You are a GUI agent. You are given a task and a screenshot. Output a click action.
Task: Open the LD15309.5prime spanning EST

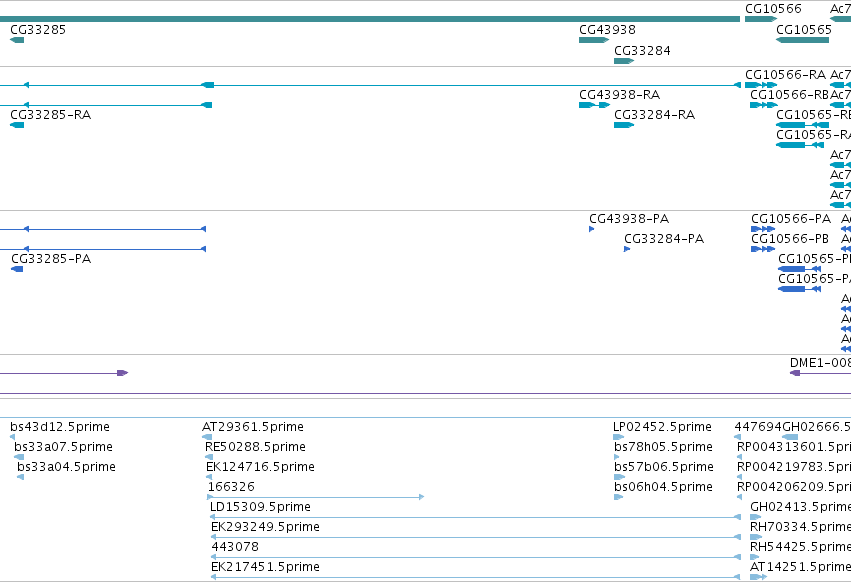(475, 517)
